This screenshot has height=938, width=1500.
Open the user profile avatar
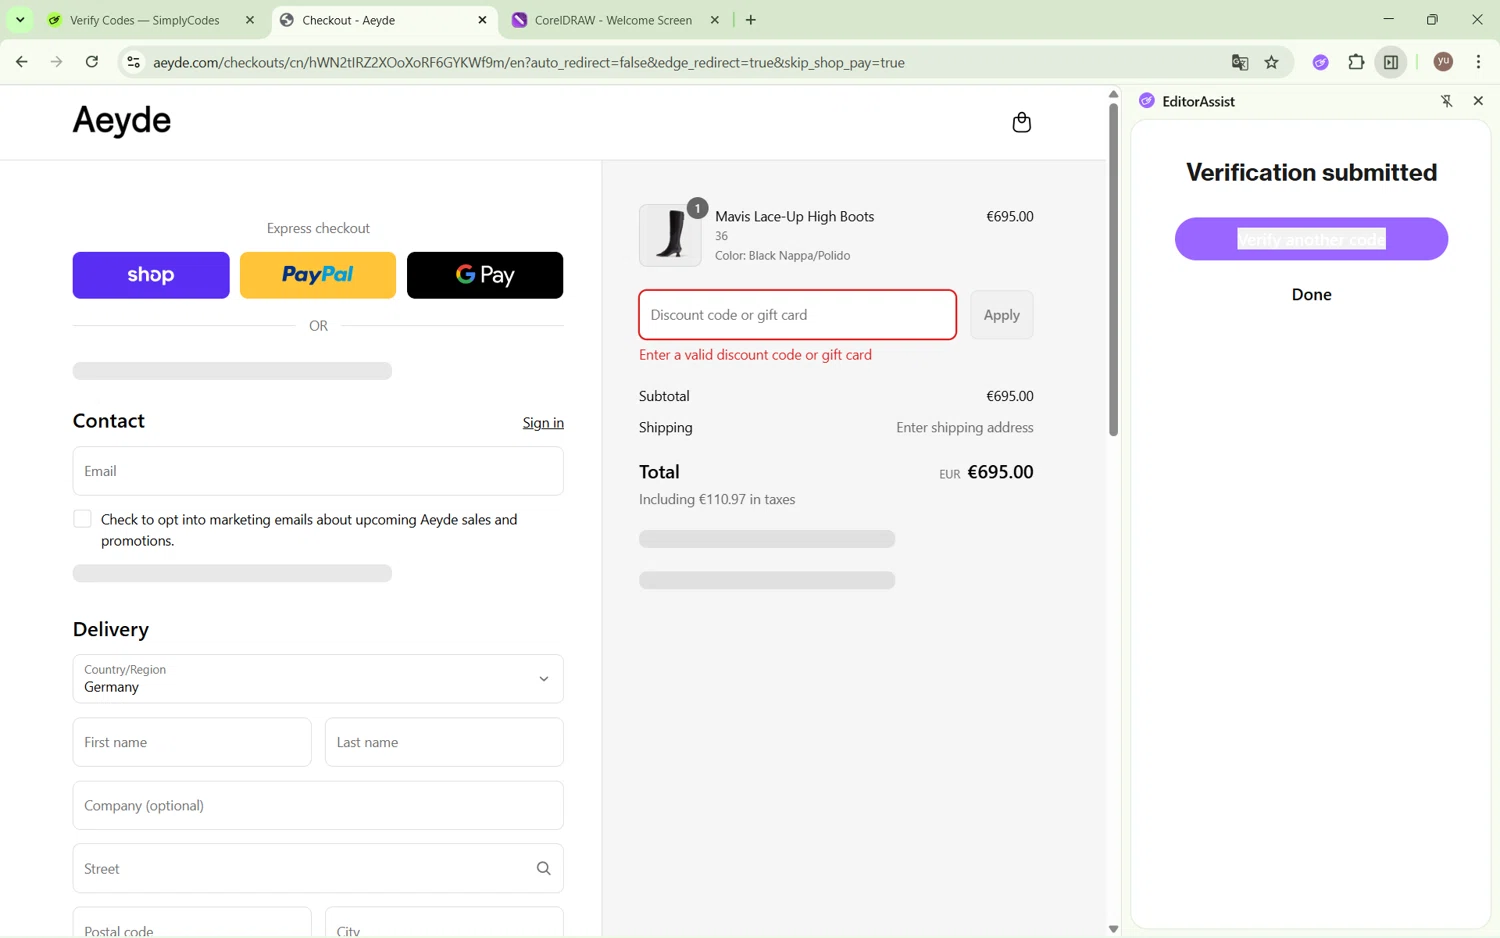click(1443, 62)
